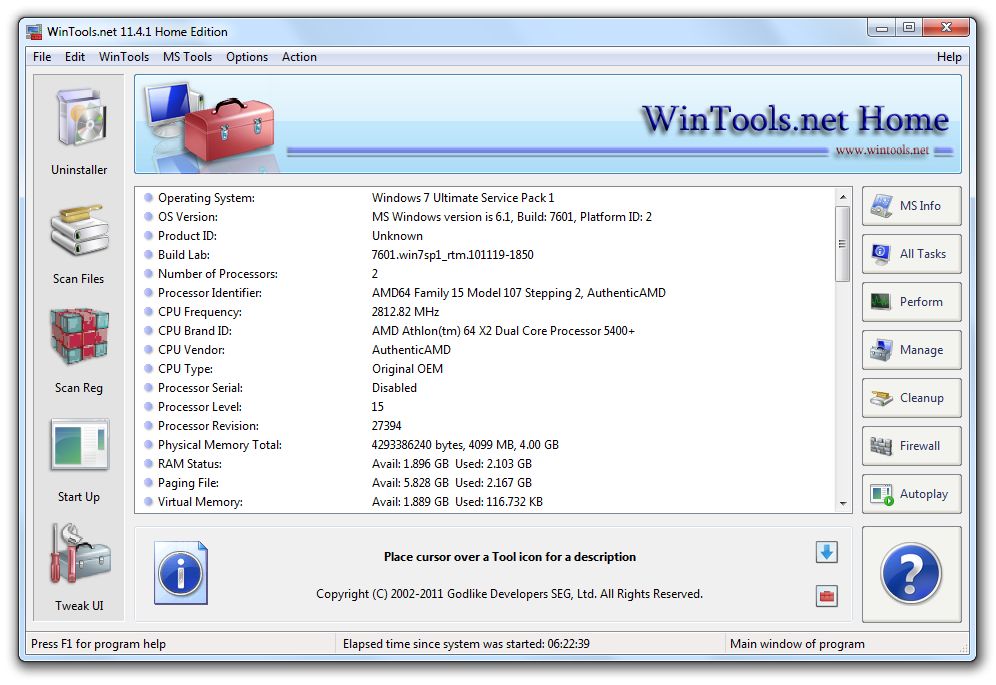Open the Uninstaller tool
The width and height of the screenshot is (996, 685).
[79, 131]
